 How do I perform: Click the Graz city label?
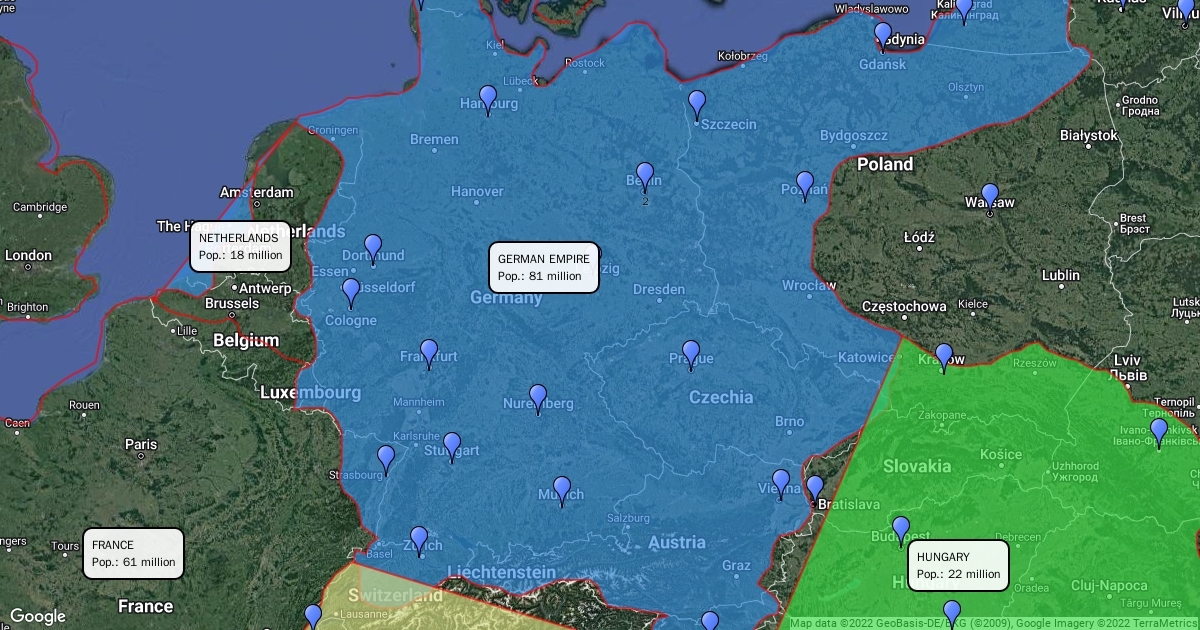point(736,566)
